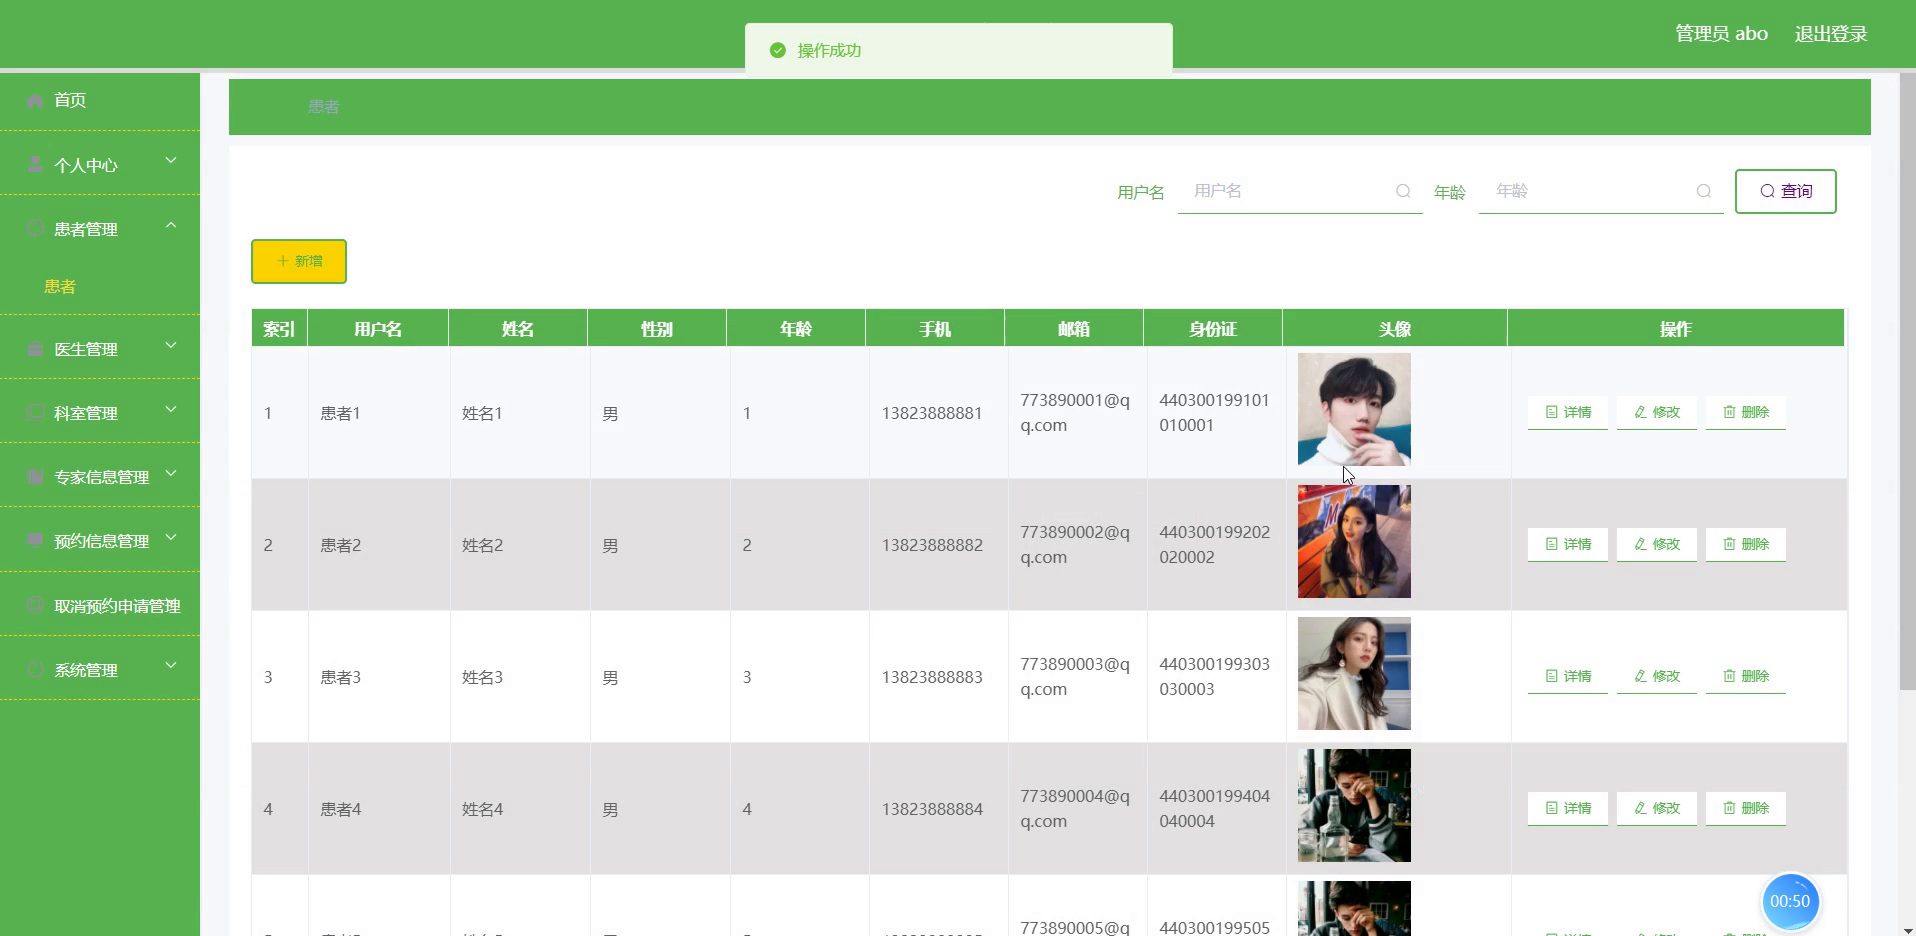This screenshot has height=936, width=1916.
Task: Expand the 个人中心 menu chevron
Action: (171, 161)
